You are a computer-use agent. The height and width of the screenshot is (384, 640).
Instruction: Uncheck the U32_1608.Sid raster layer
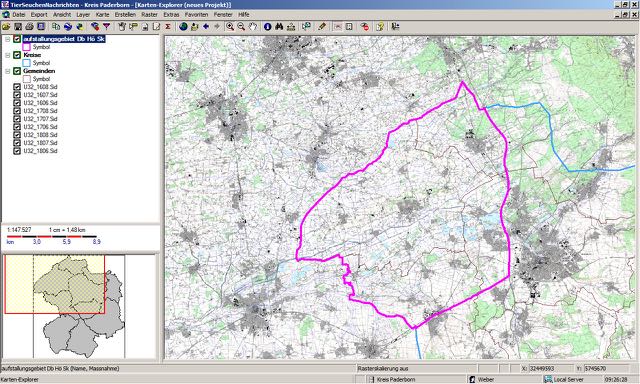coord(17,87)
